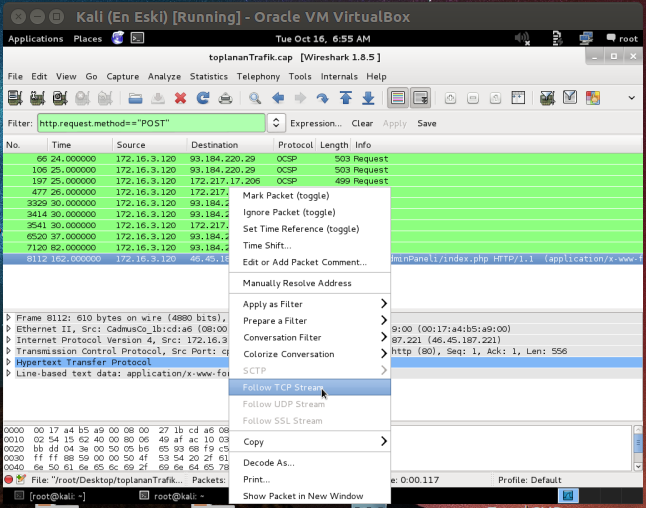The width and height of the screenshot is (646, 508).
Task: Open the Telephony menu
Action: point(258,77)
